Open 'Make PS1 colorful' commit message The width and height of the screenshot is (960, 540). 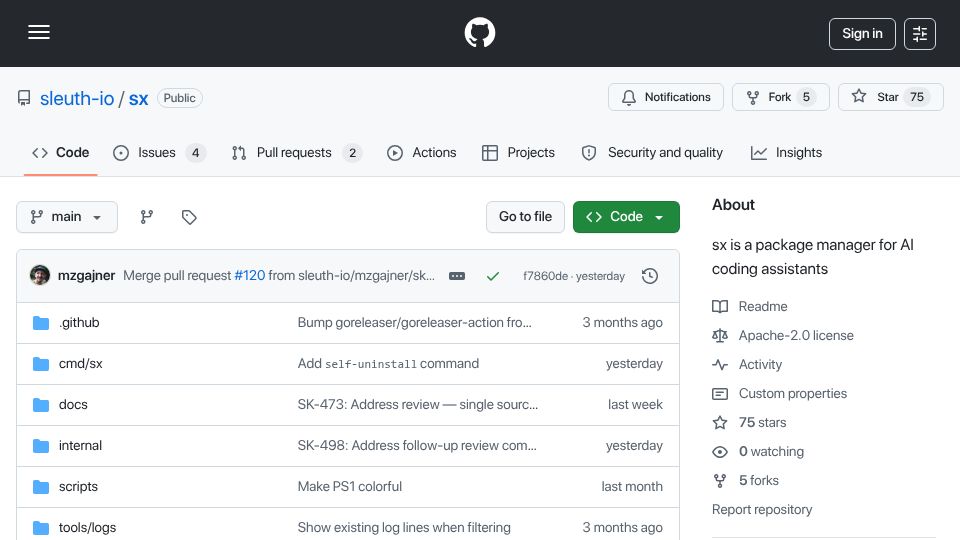(x=350, y=487)
